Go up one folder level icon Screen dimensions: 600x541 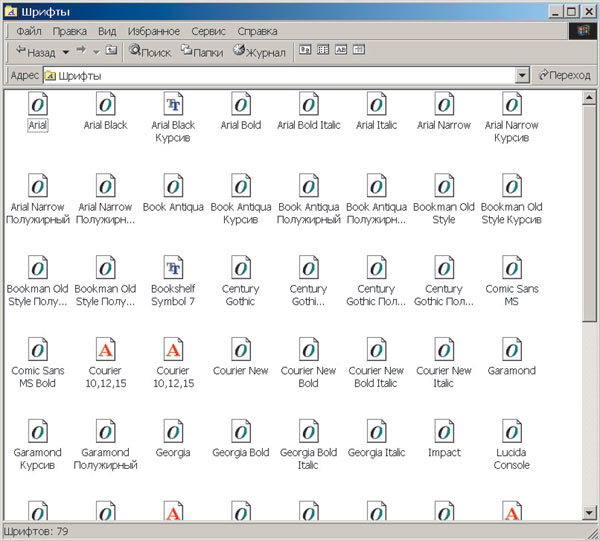(111, 50)
